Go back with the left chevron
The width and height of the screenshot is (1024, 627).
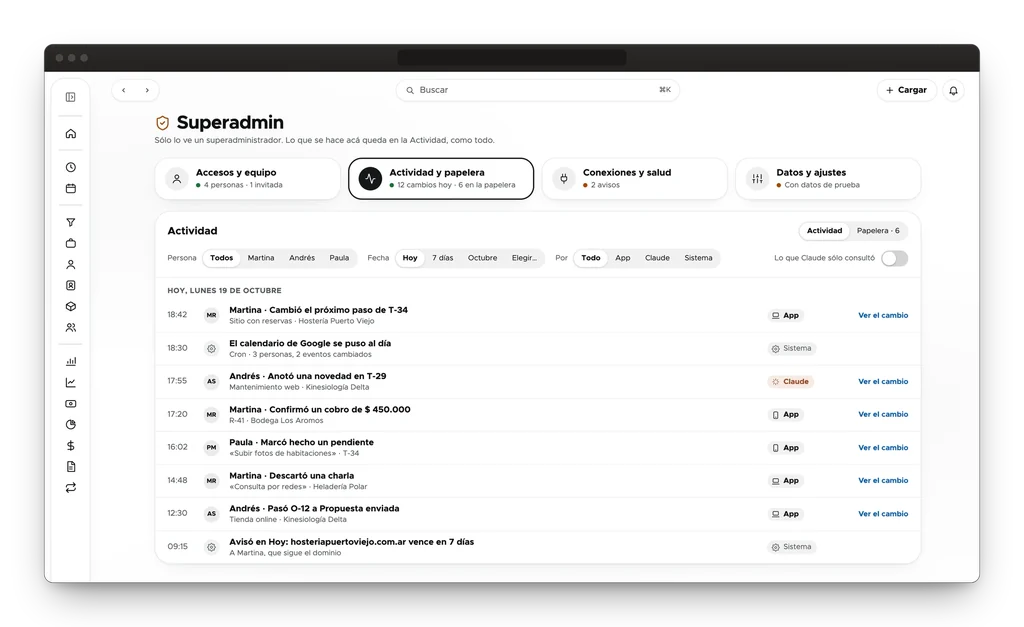[x=123, y=90]
